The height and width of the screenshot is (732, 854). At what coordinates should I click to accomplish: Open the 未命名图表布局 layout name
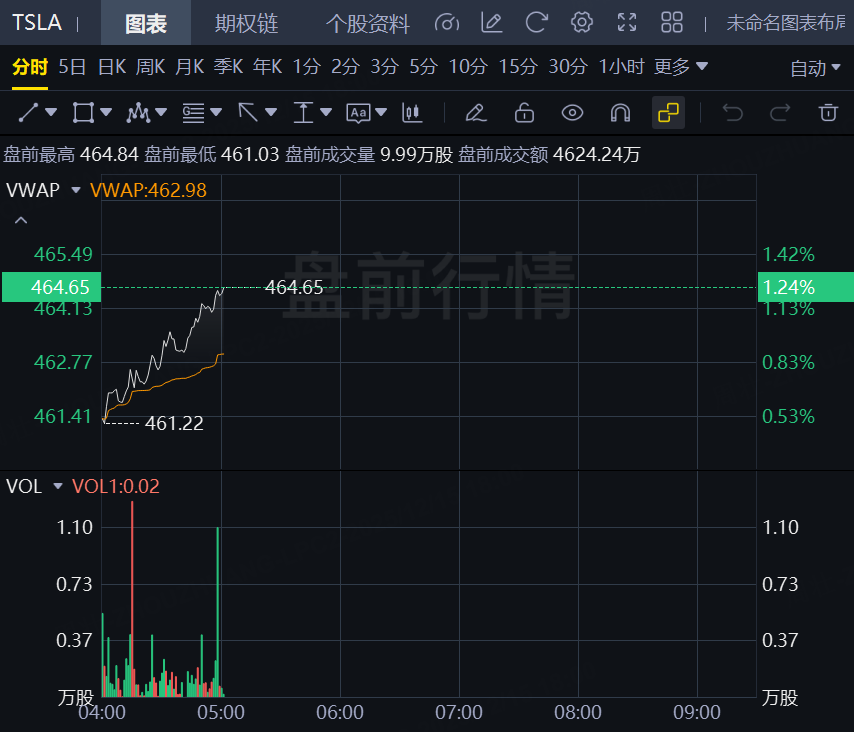pos(785,23)
